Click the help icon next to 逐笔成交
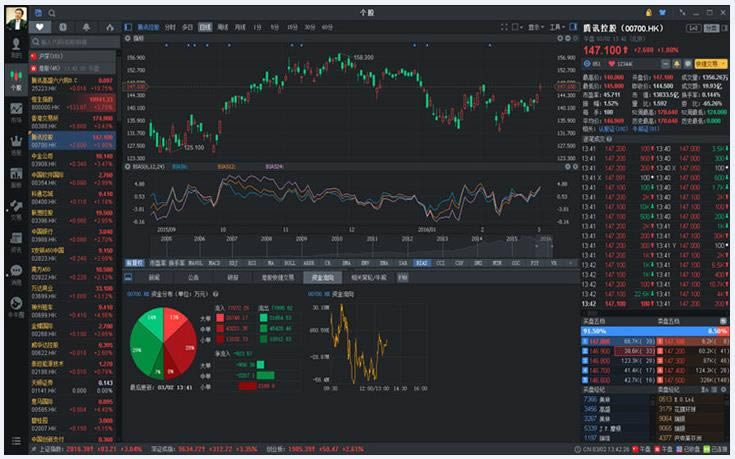 (609, 139)
